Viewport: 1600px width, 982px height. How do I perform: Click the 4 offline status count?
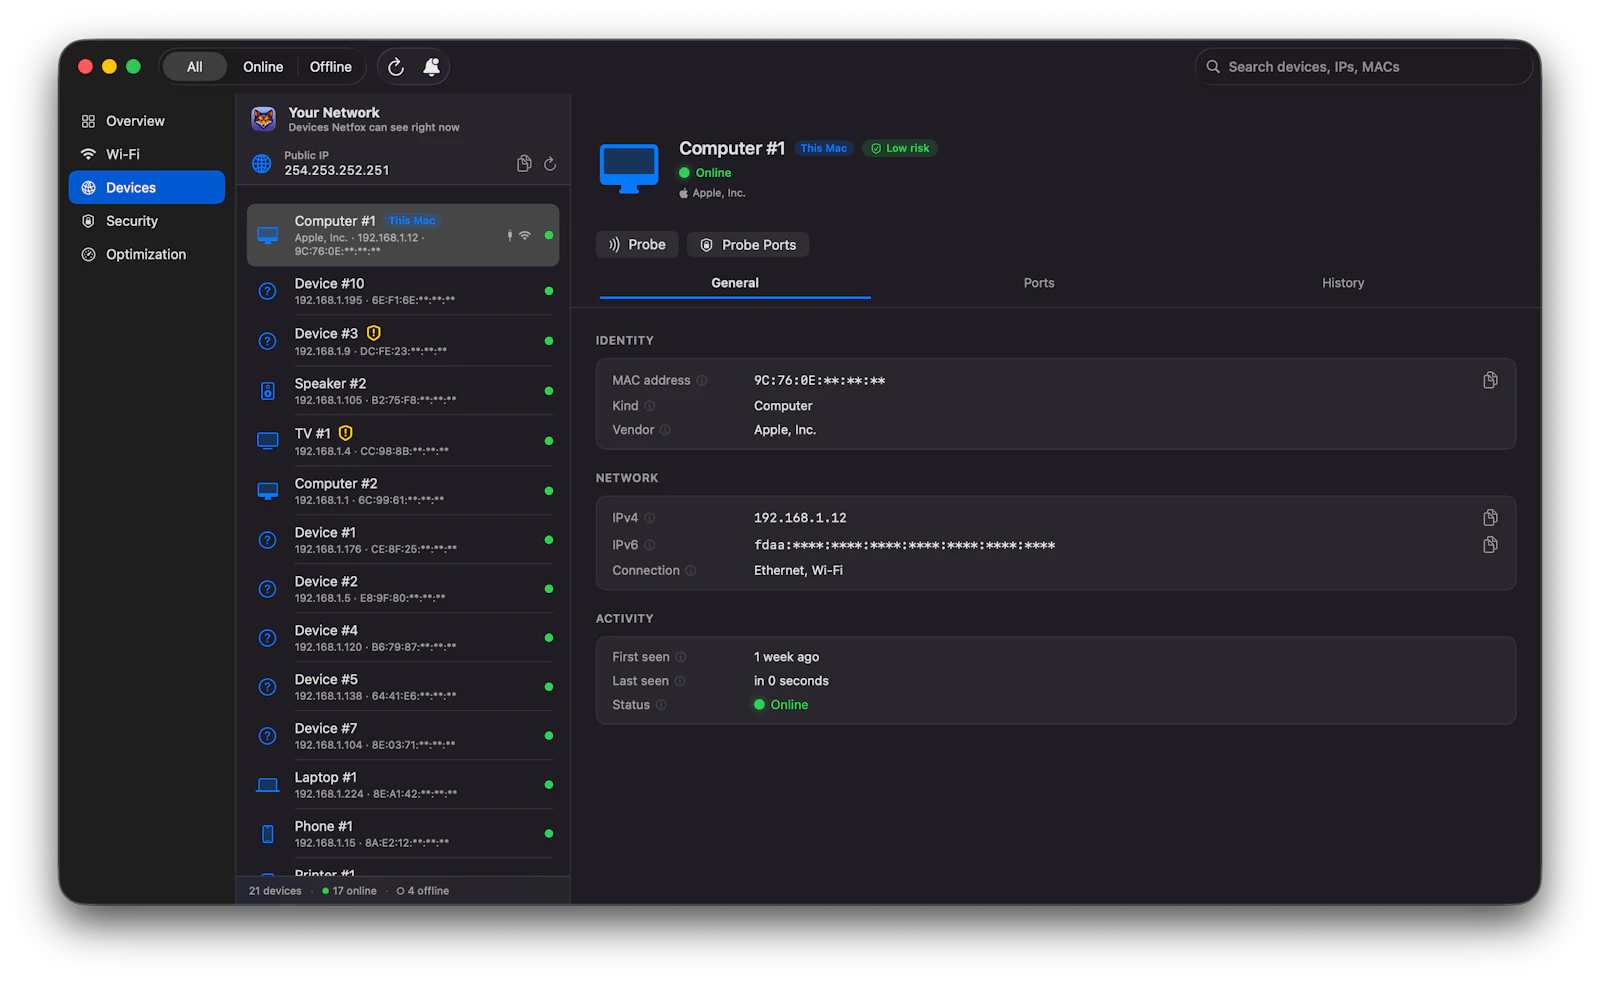423,891
